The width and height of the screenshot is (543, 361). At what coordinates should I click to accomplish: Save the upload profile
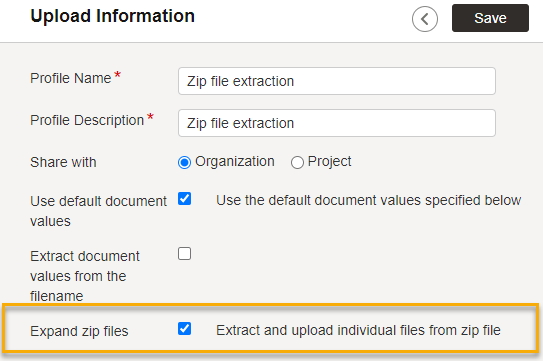point(490,18)
